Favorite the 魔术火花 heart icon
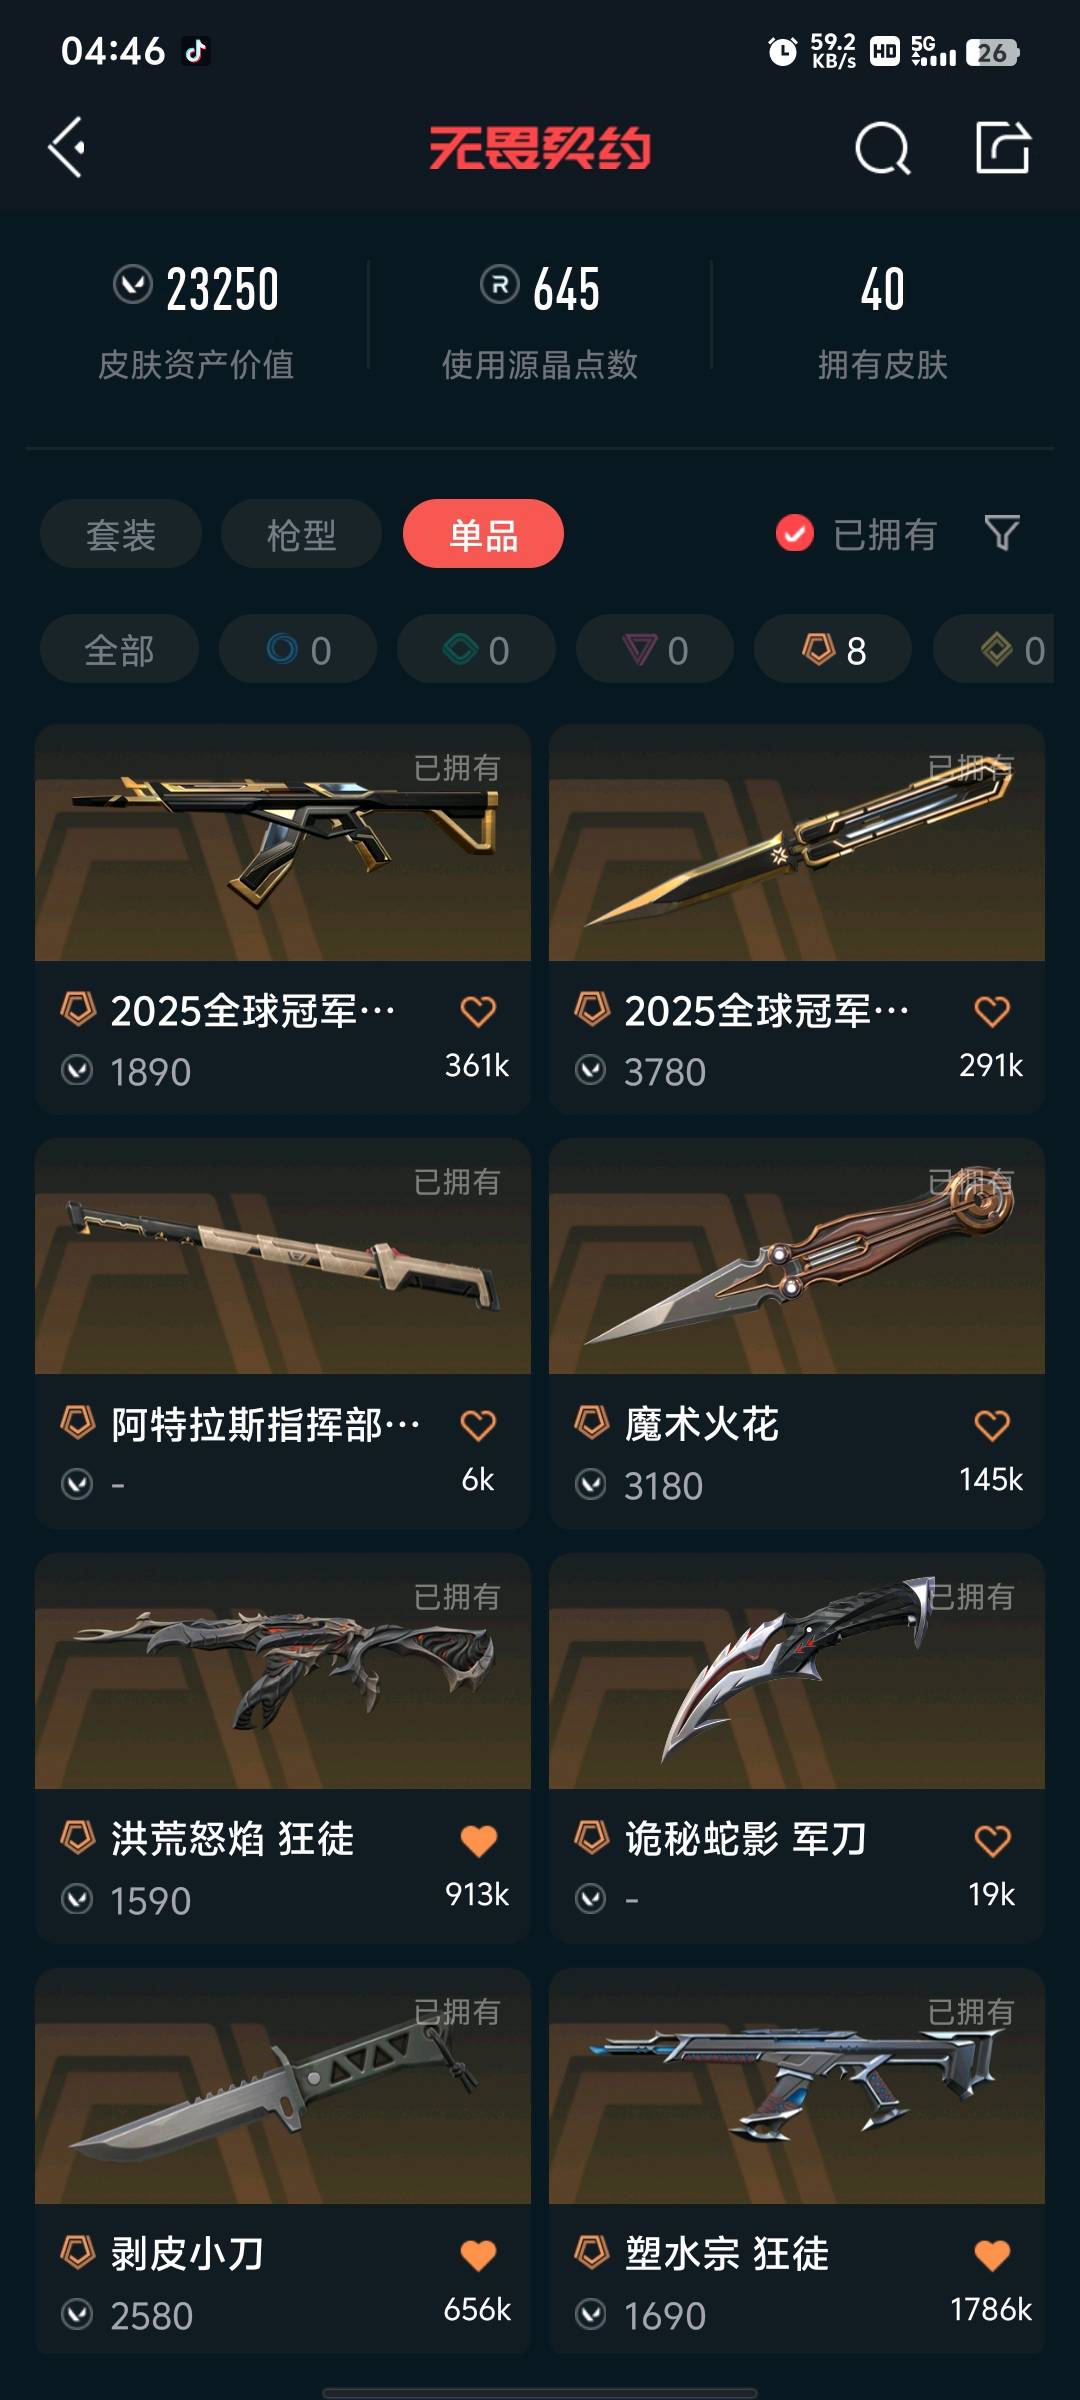This screenshot has width=1080, height=2400. coord(992,1425)
